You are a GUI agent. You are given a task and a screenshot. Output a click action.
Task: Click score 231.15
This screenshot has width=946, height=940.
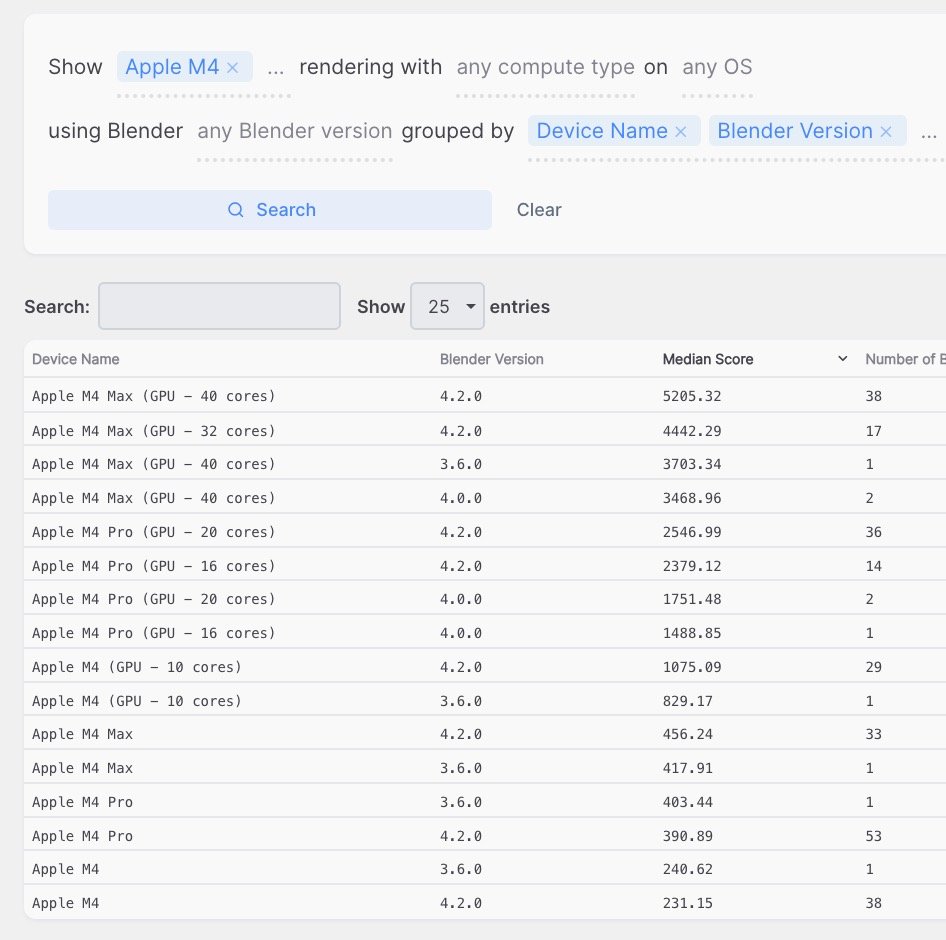coord(688,903)
